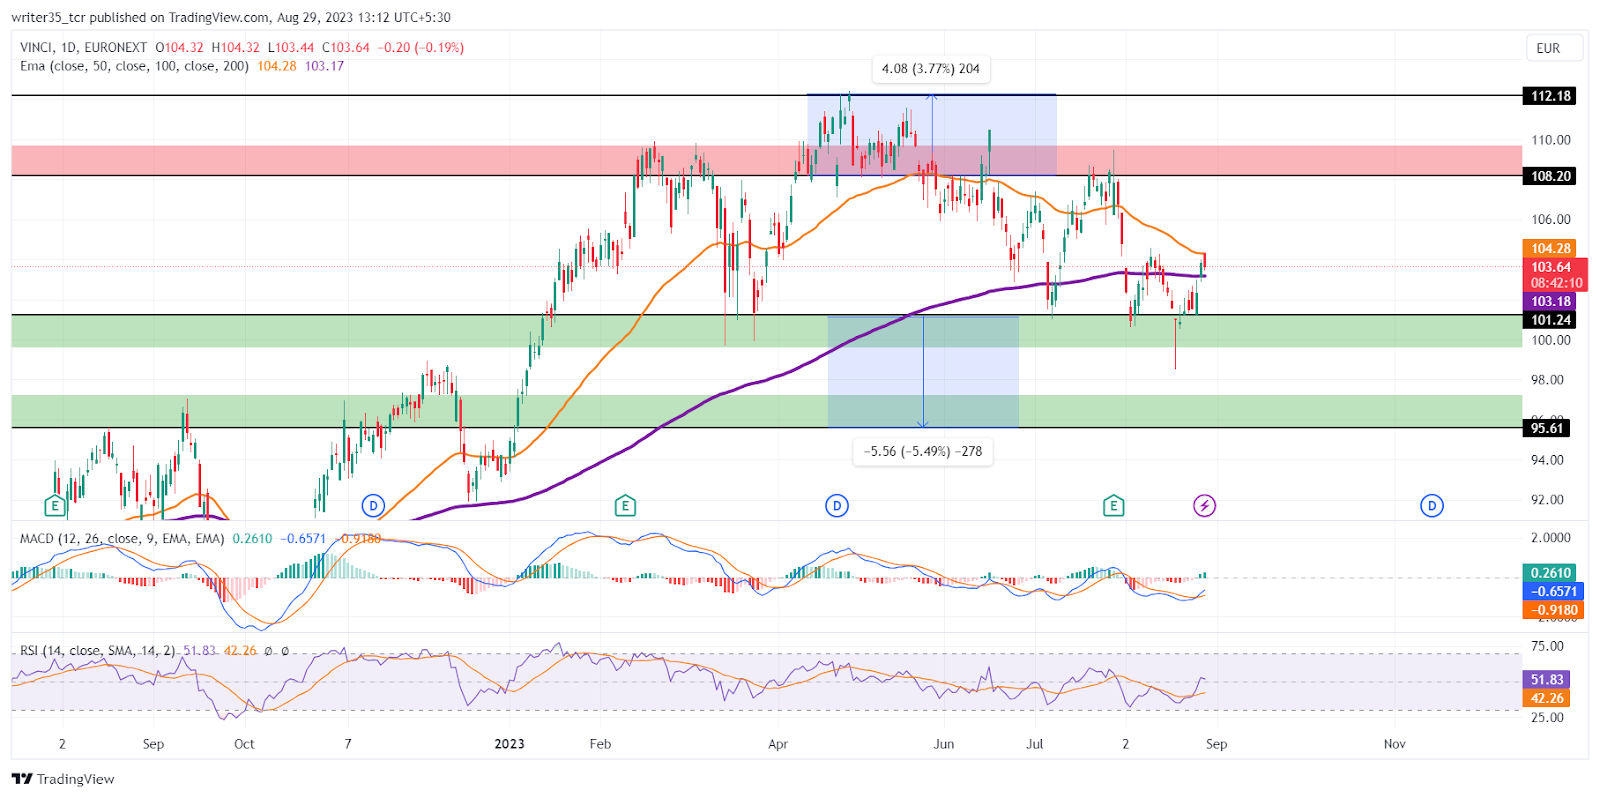The width and height of the screenshot is (1600, 798).
Task: Click the 112.18 price line label
Action: tap(1550, 96)
